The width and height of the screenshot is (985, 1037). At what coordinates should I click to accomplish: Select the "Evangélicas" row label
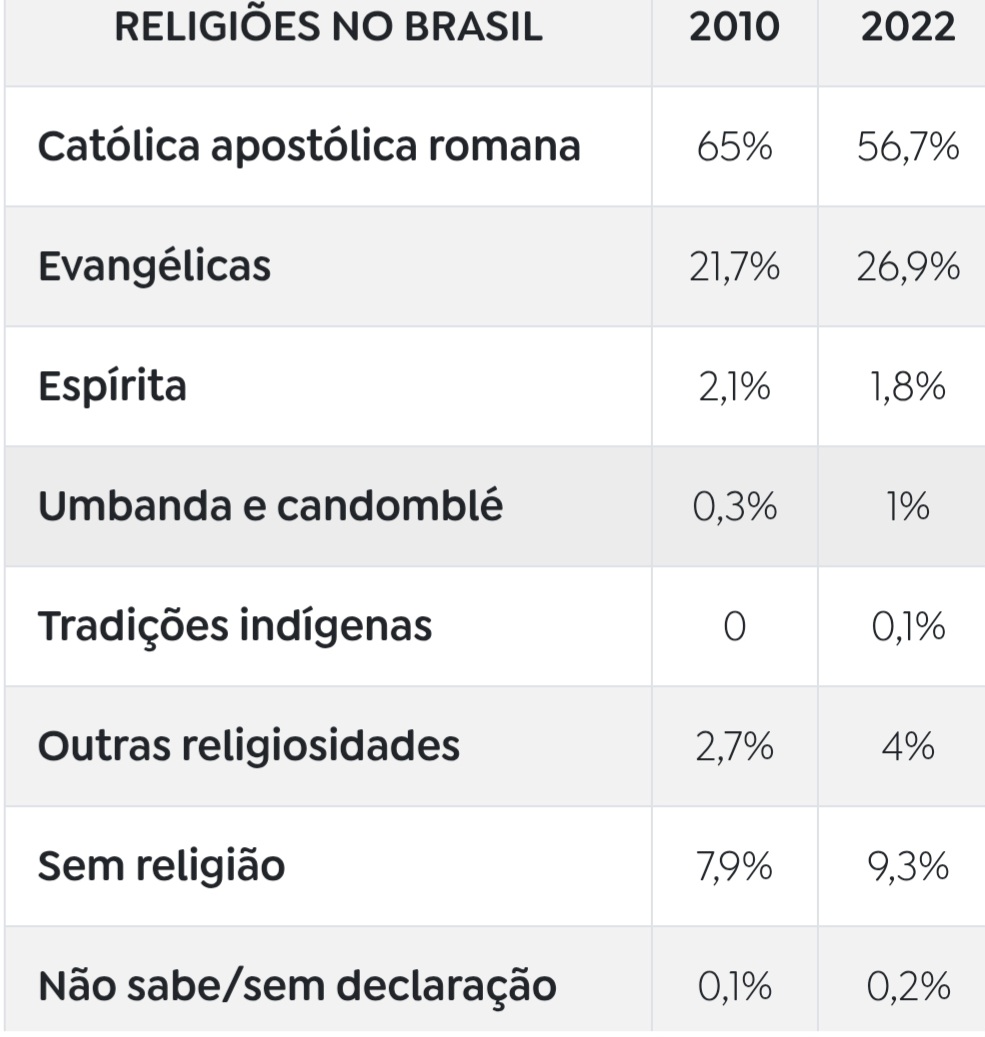(x=154, y=266)
